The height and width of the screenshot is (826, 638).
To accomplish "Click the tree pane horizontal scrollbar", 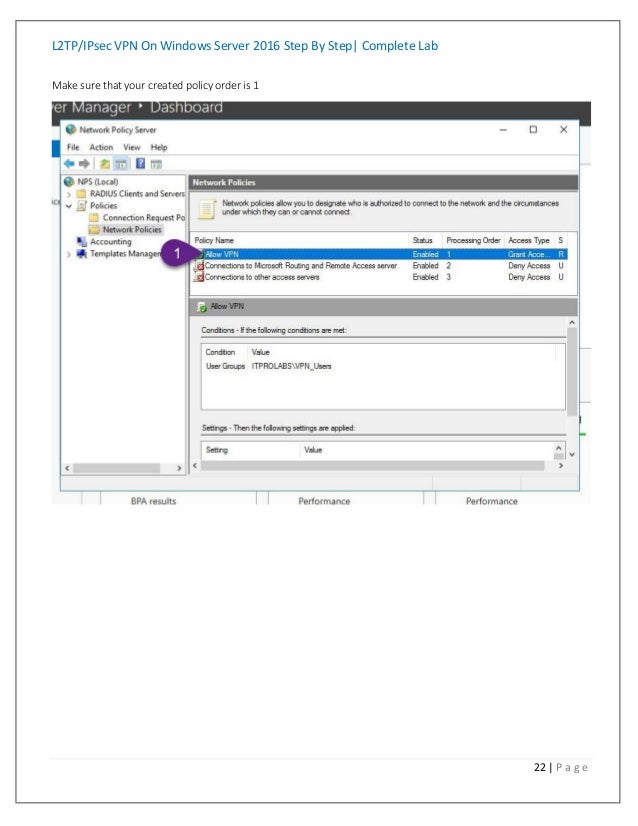I will pos(116,468).
